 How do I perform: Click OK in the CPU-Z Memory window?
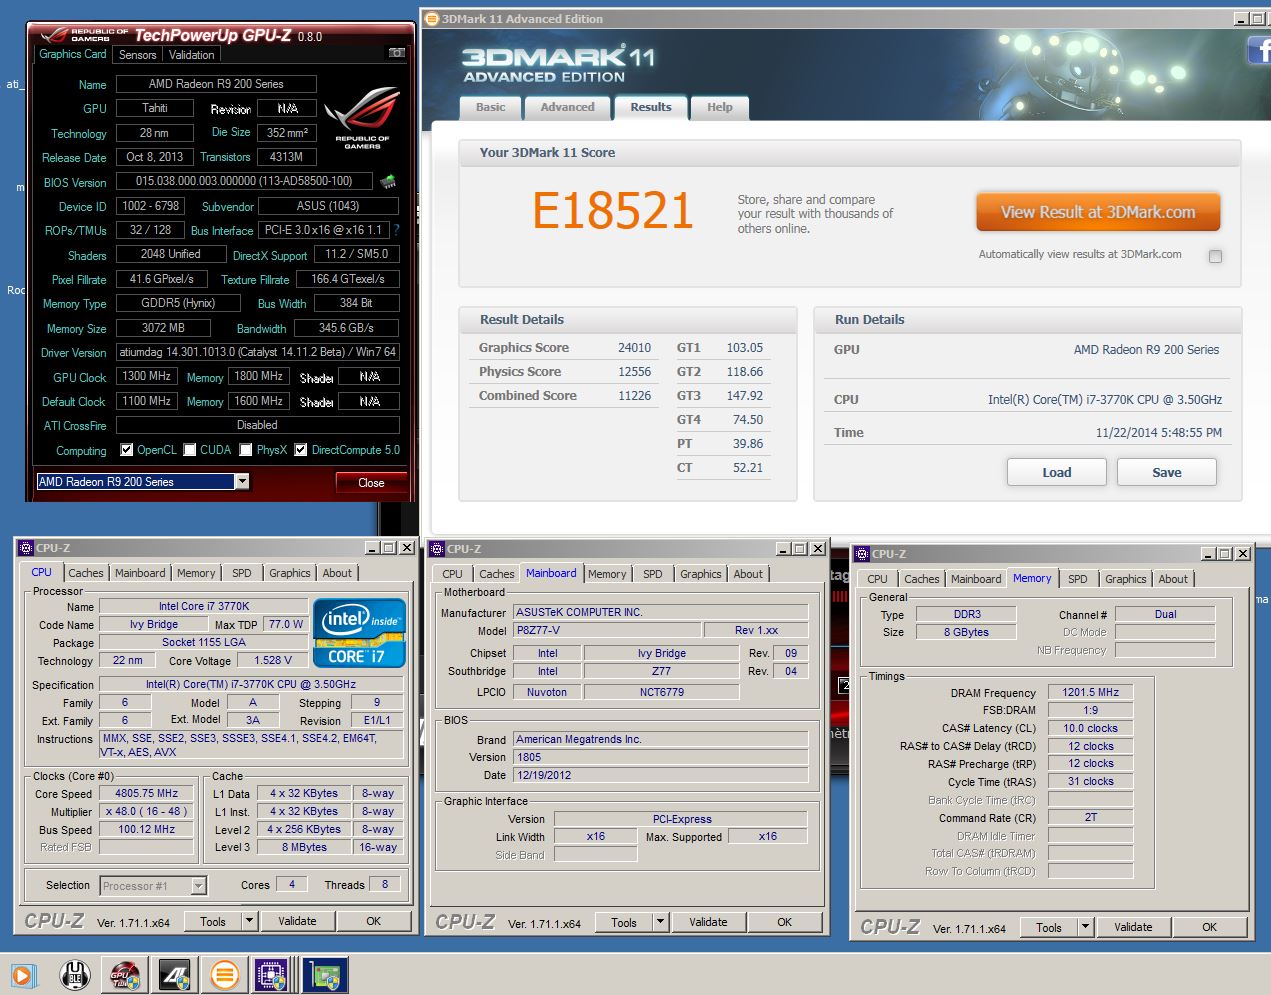1209,927
